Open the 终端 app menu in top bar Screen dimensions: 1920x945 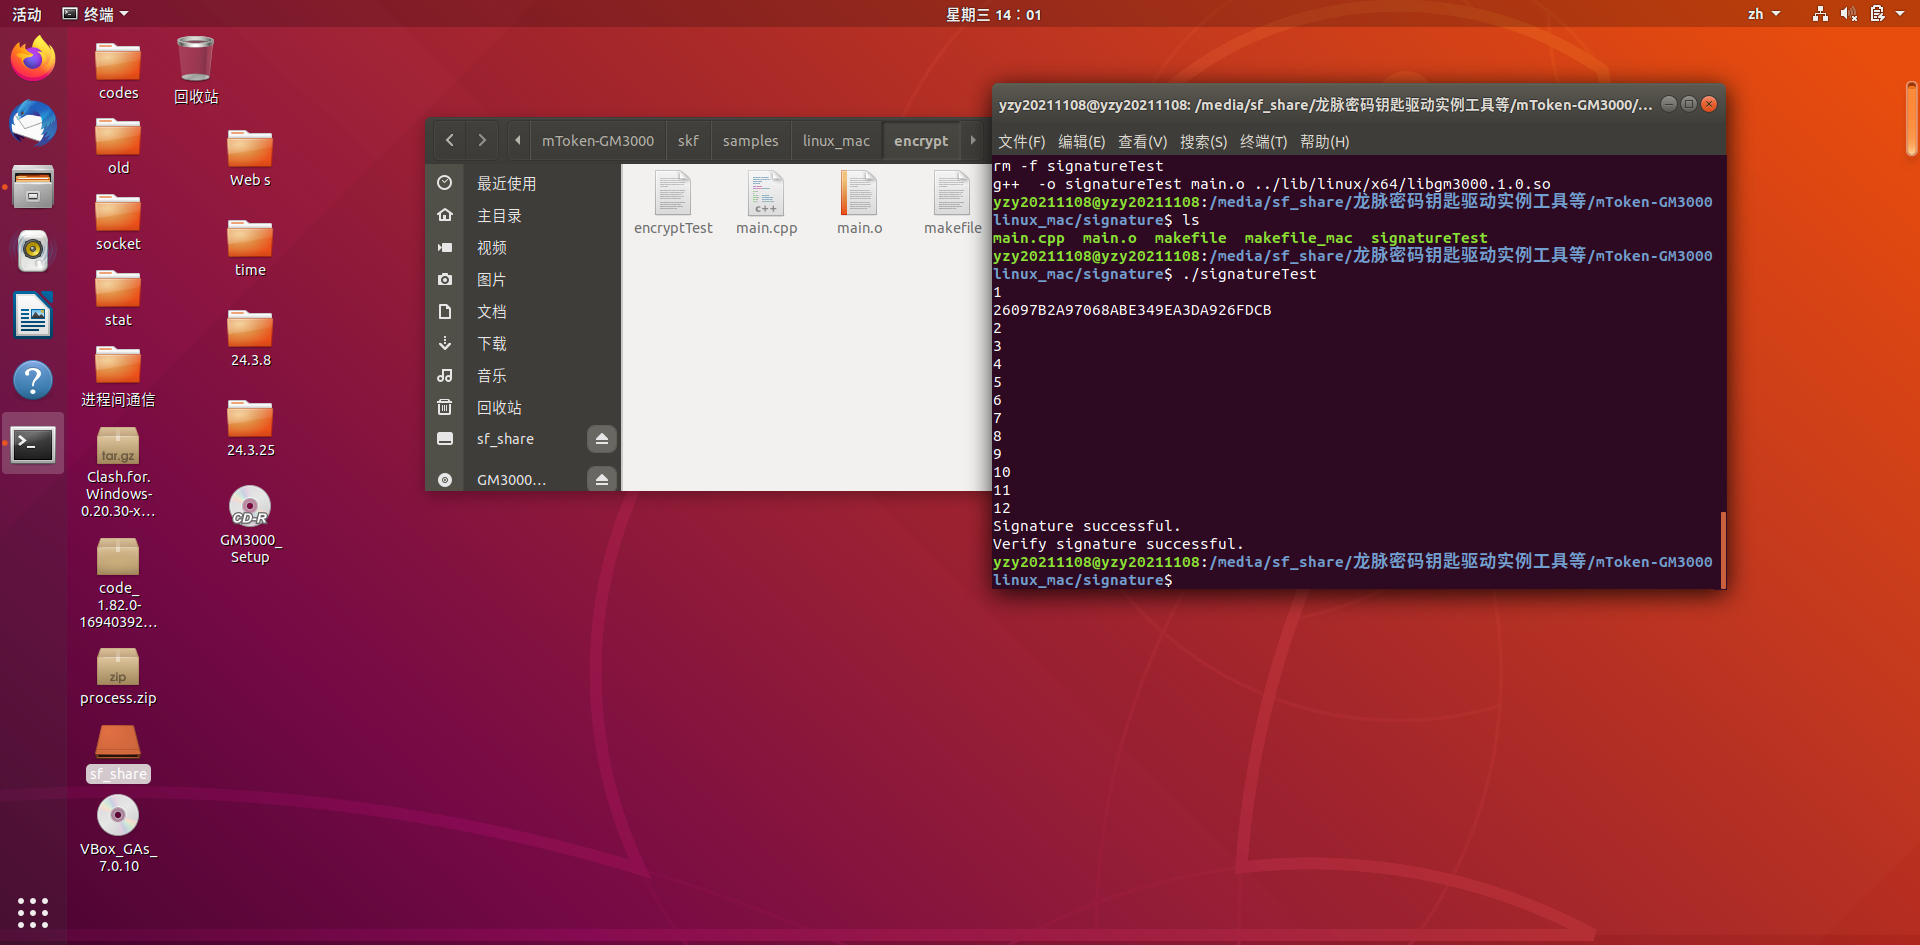(x=96, y=14)
